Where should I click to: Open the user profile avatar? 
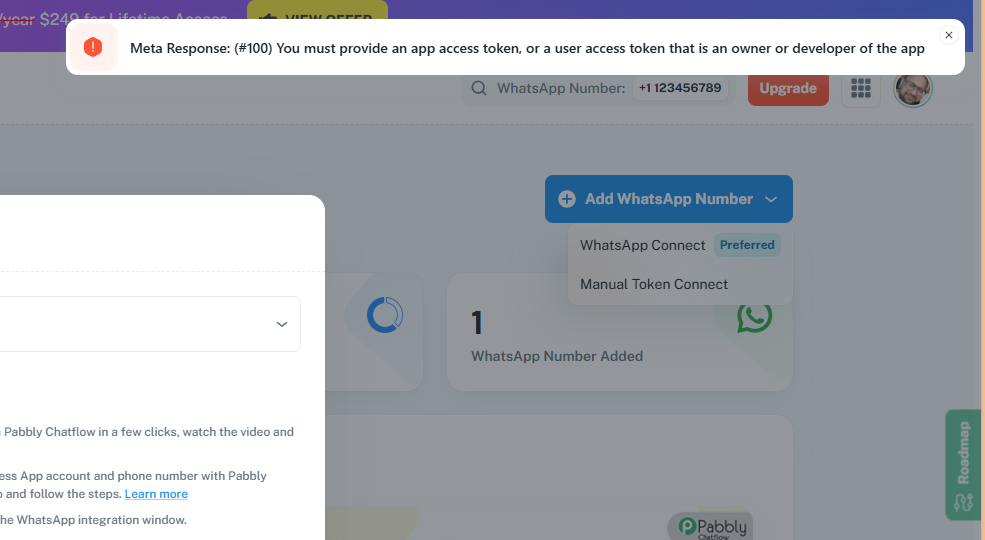[x=913, y=89]
